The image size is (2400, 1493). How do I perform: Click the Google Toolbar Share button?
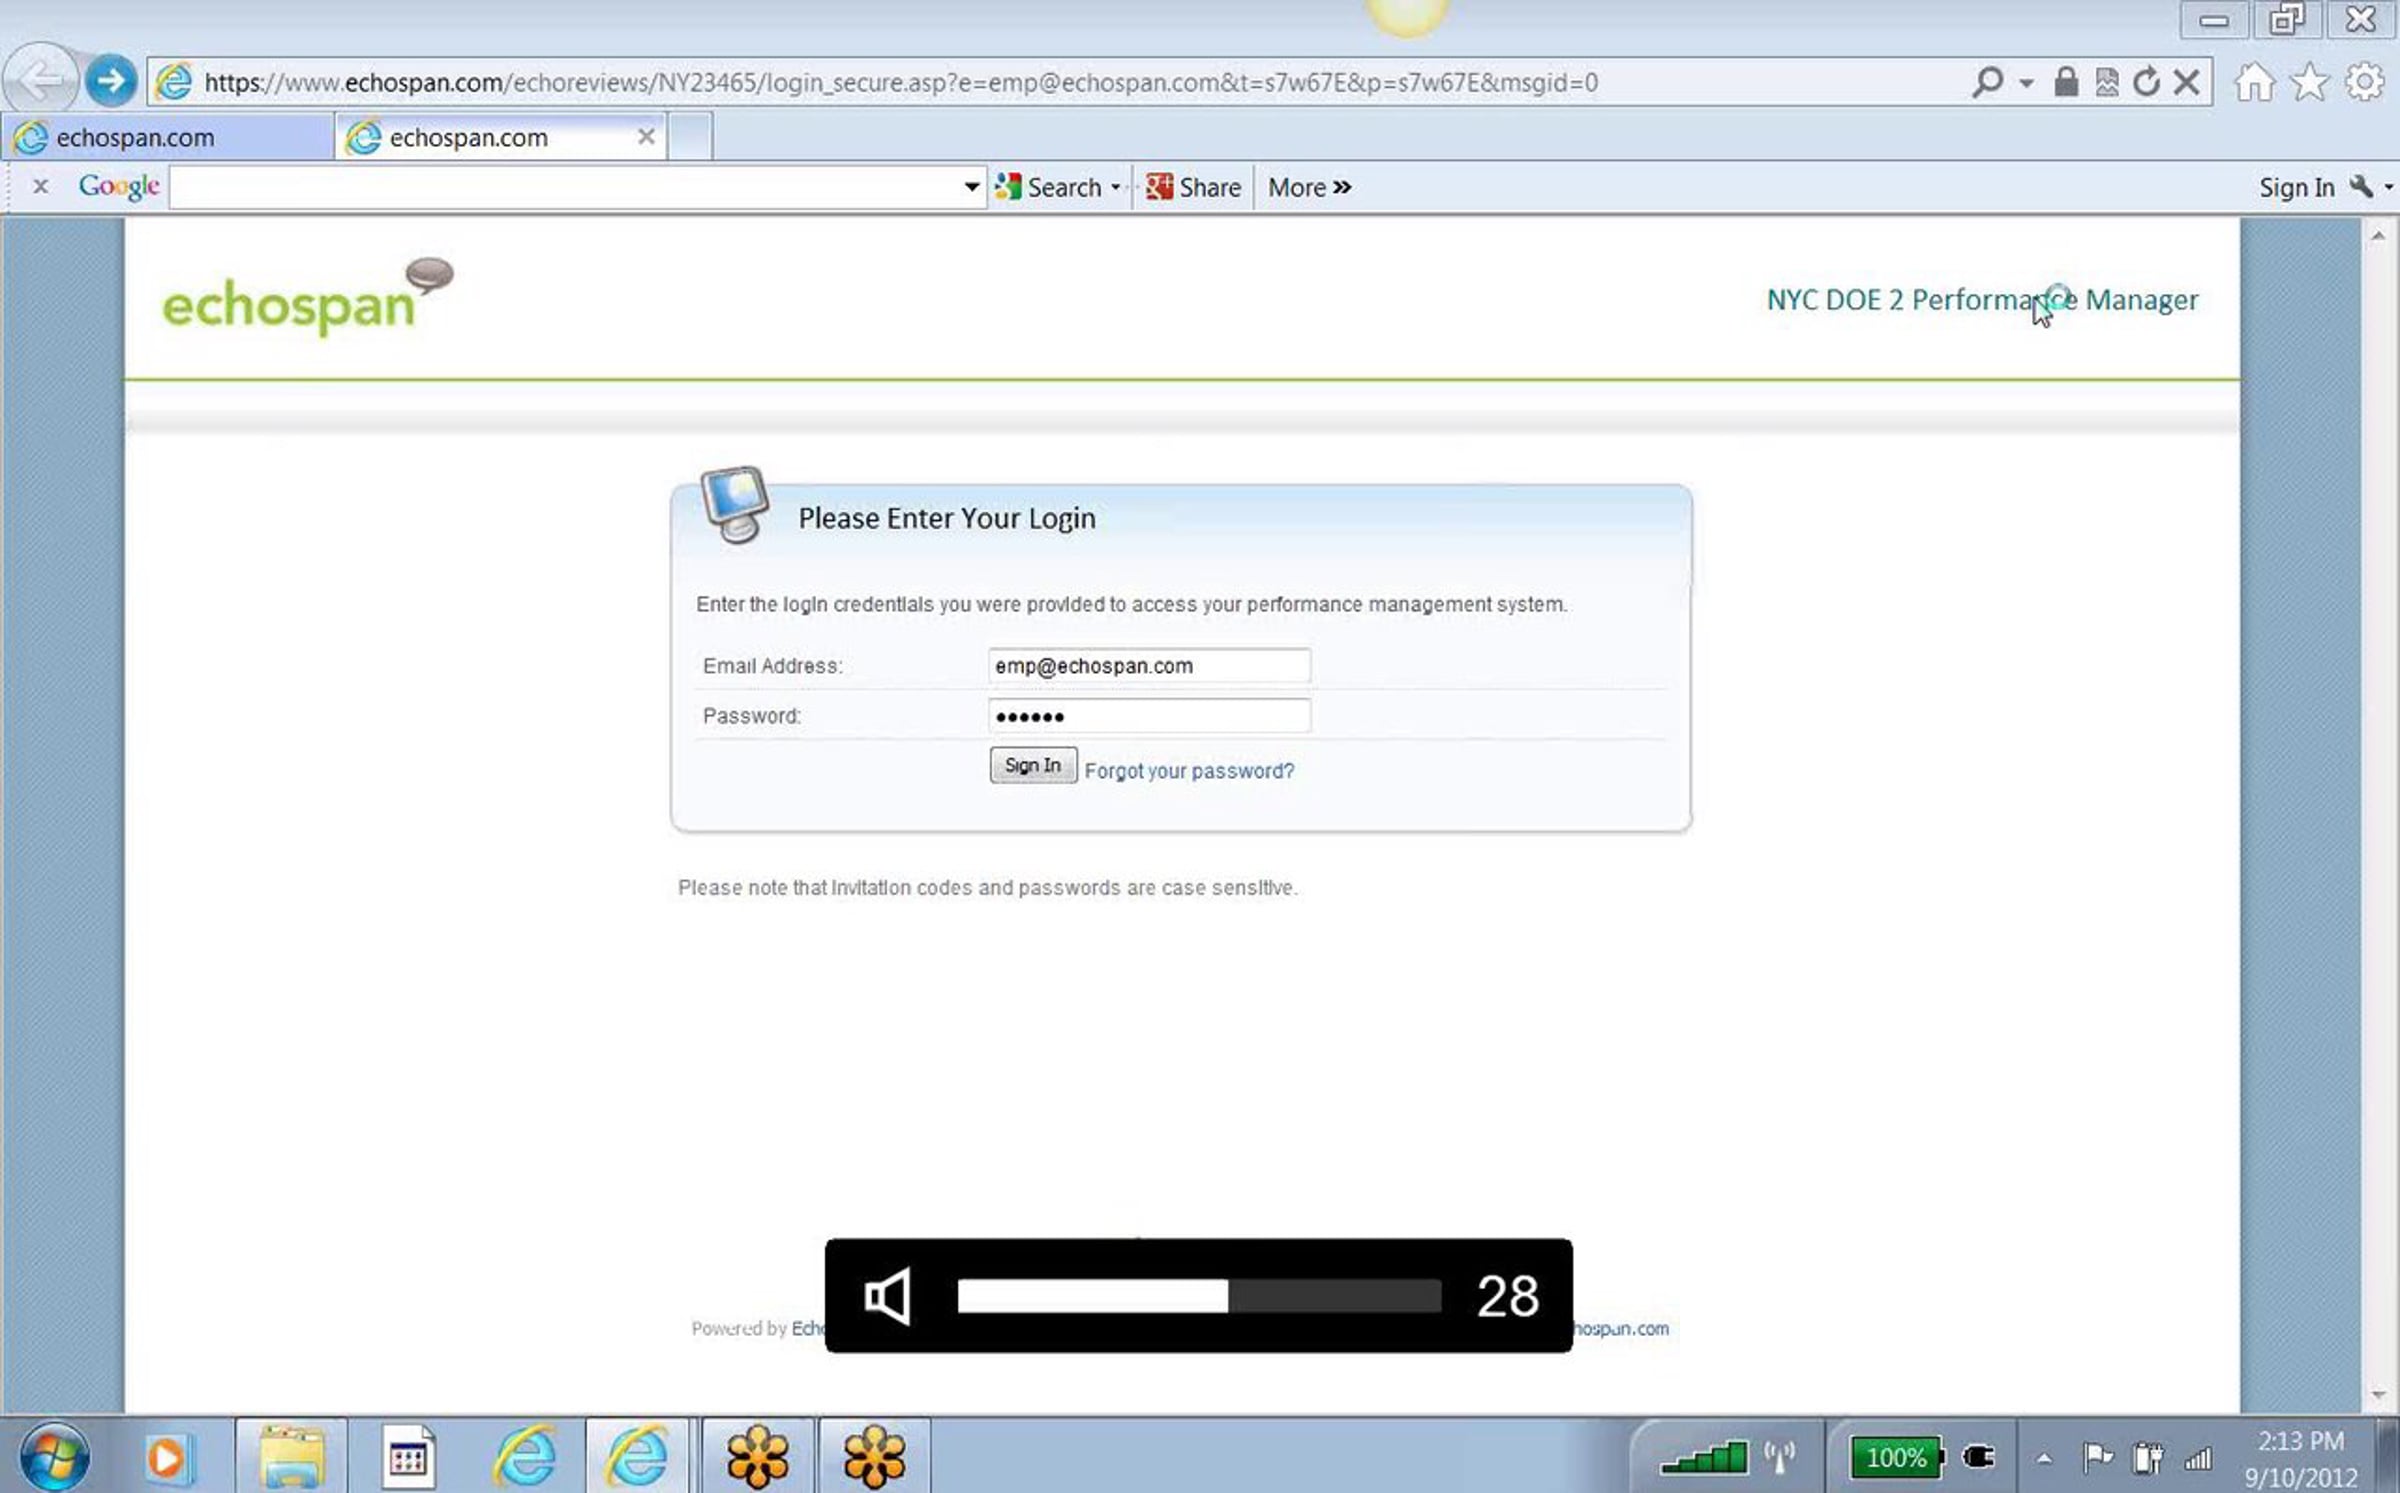coord(1193,187)
